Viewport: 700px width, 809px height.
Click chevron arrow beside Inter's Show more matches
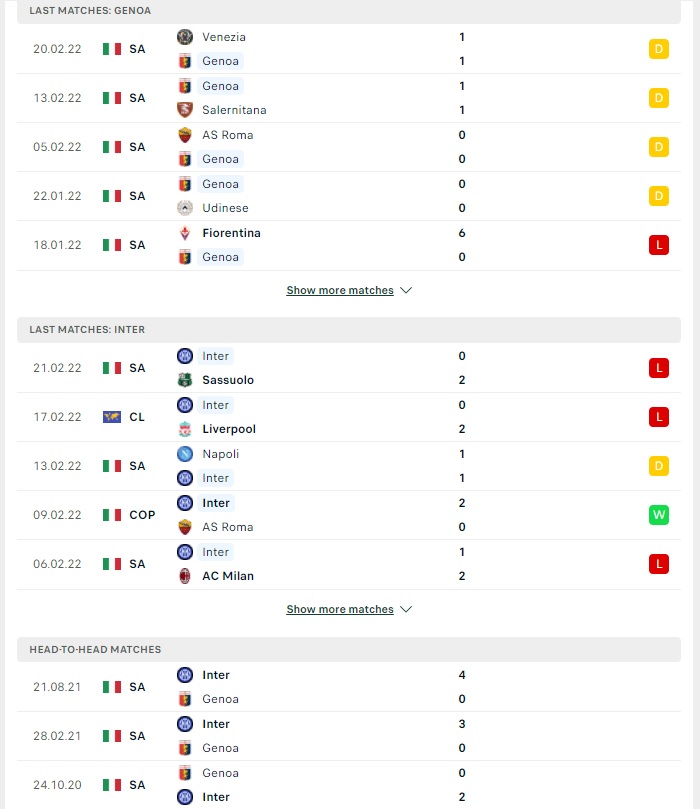[406, 609]
